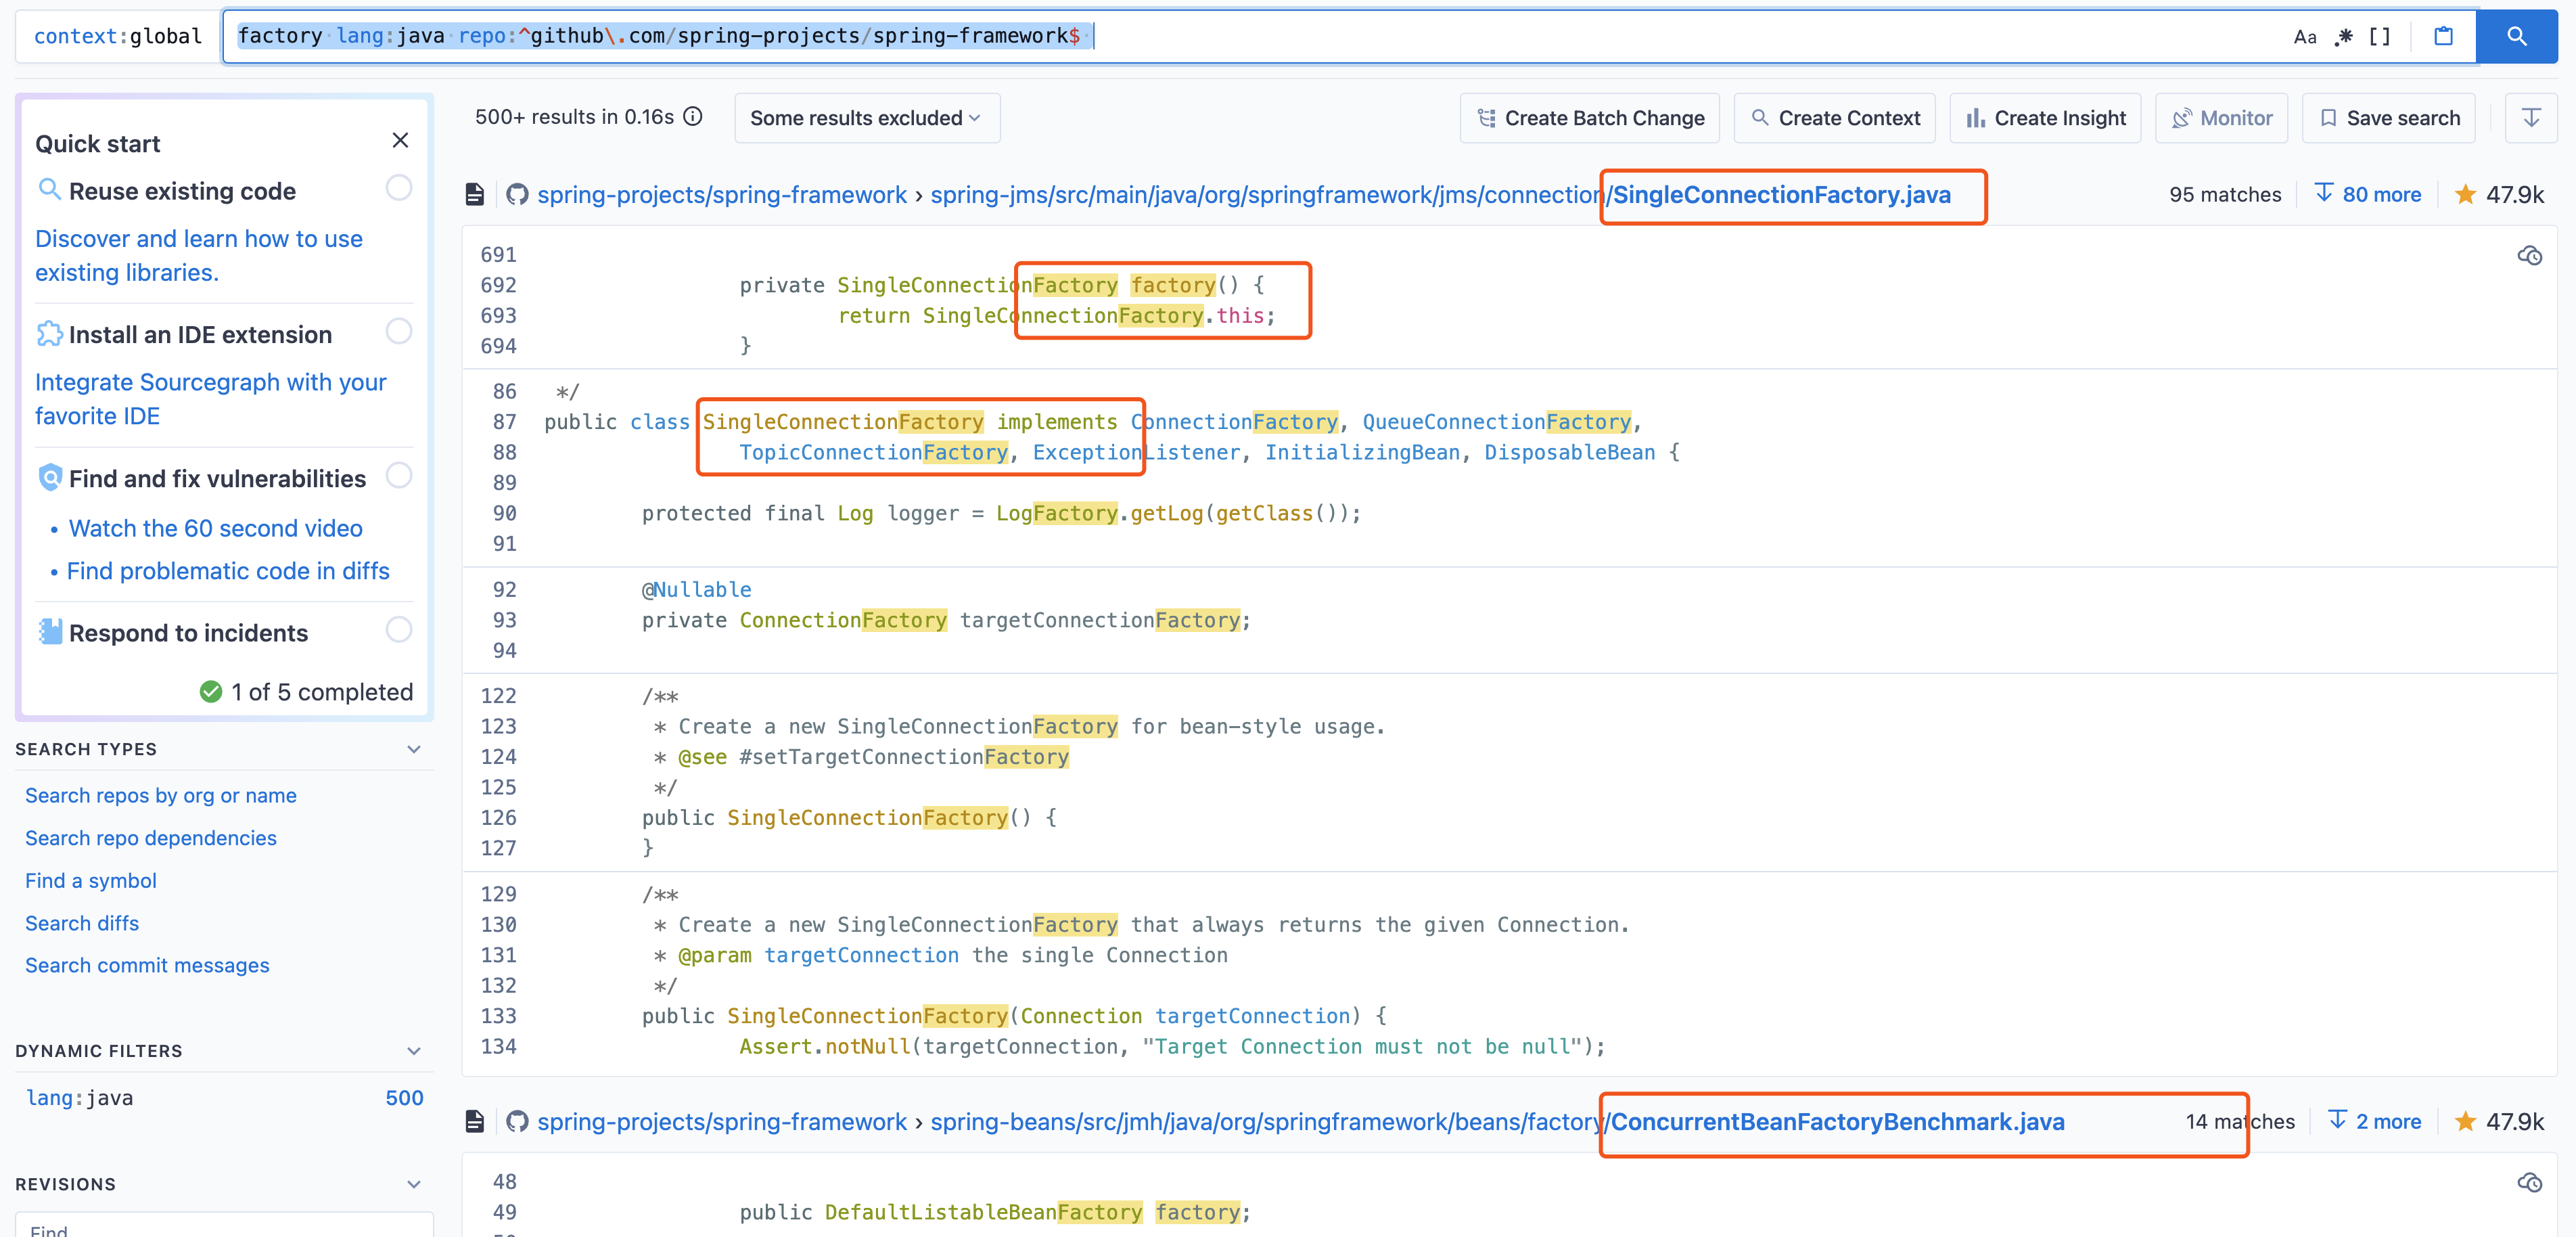2576x1237 pixels.
Task: Open SingleConnectionFactory.java file link
Action: coord(1782,195)
